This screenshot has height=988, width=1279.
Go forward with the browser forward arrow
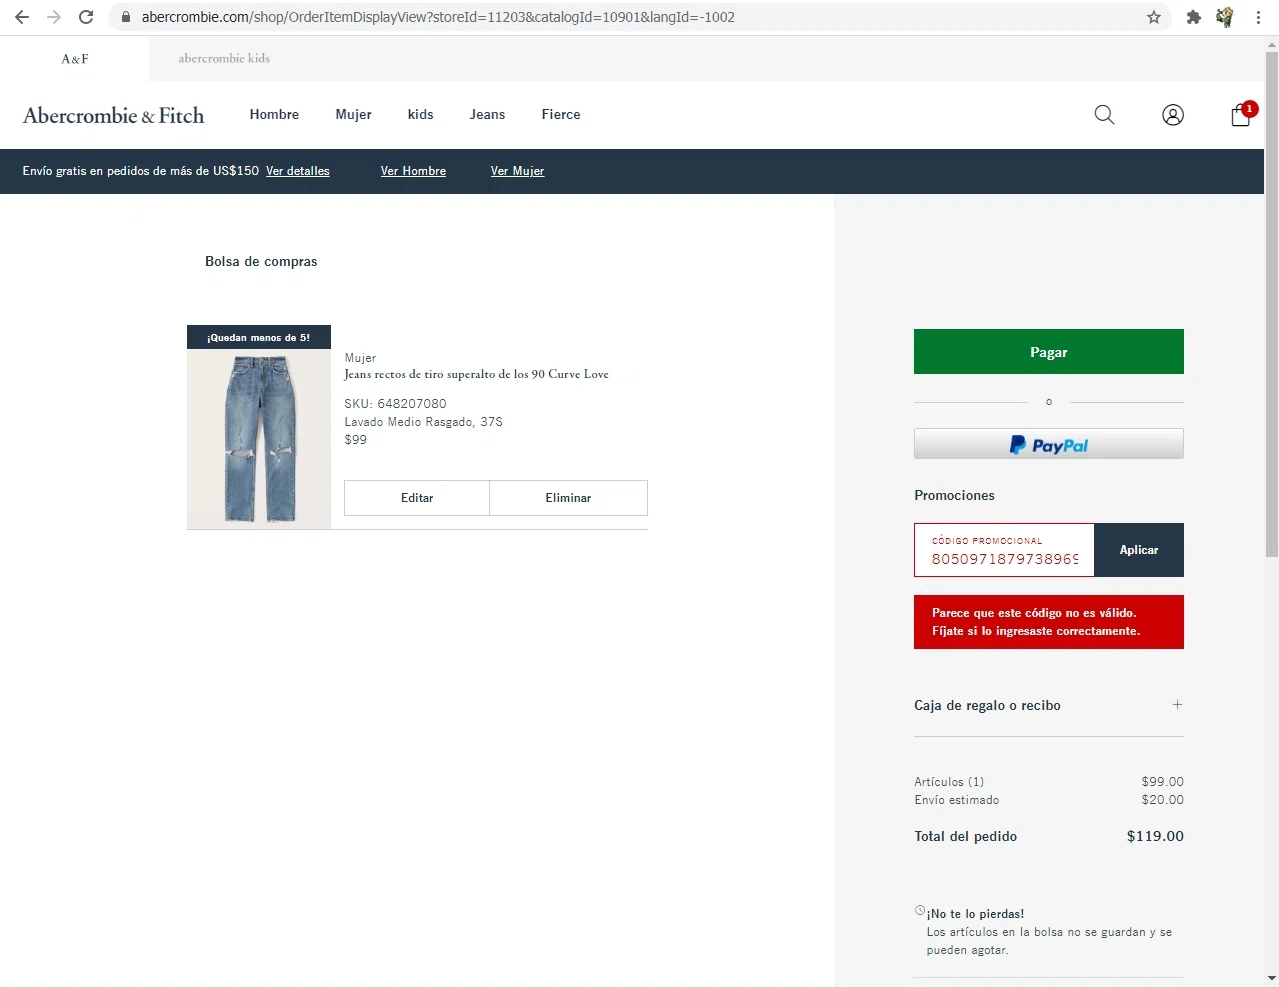coord(54,17)
